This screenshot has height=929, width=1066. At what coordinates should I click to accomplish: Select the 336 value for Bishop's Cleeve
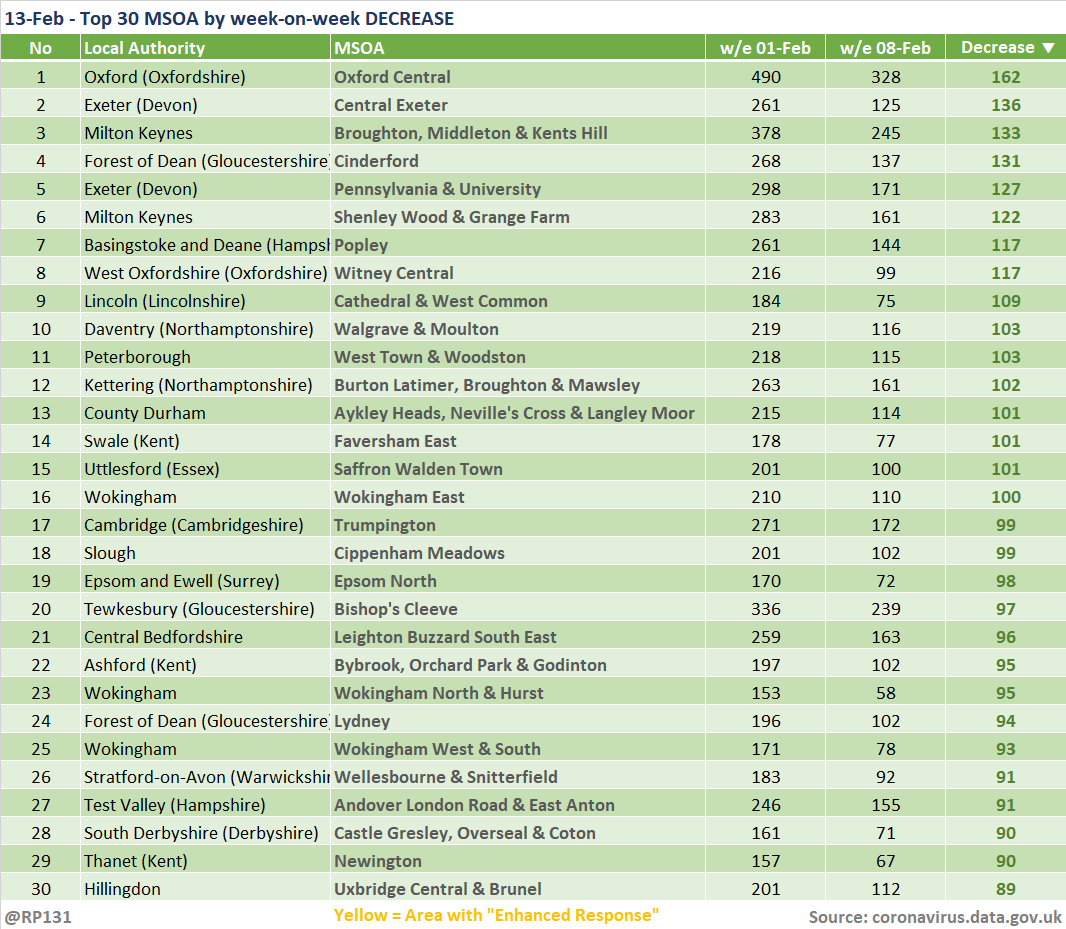[x=766, y=609]
